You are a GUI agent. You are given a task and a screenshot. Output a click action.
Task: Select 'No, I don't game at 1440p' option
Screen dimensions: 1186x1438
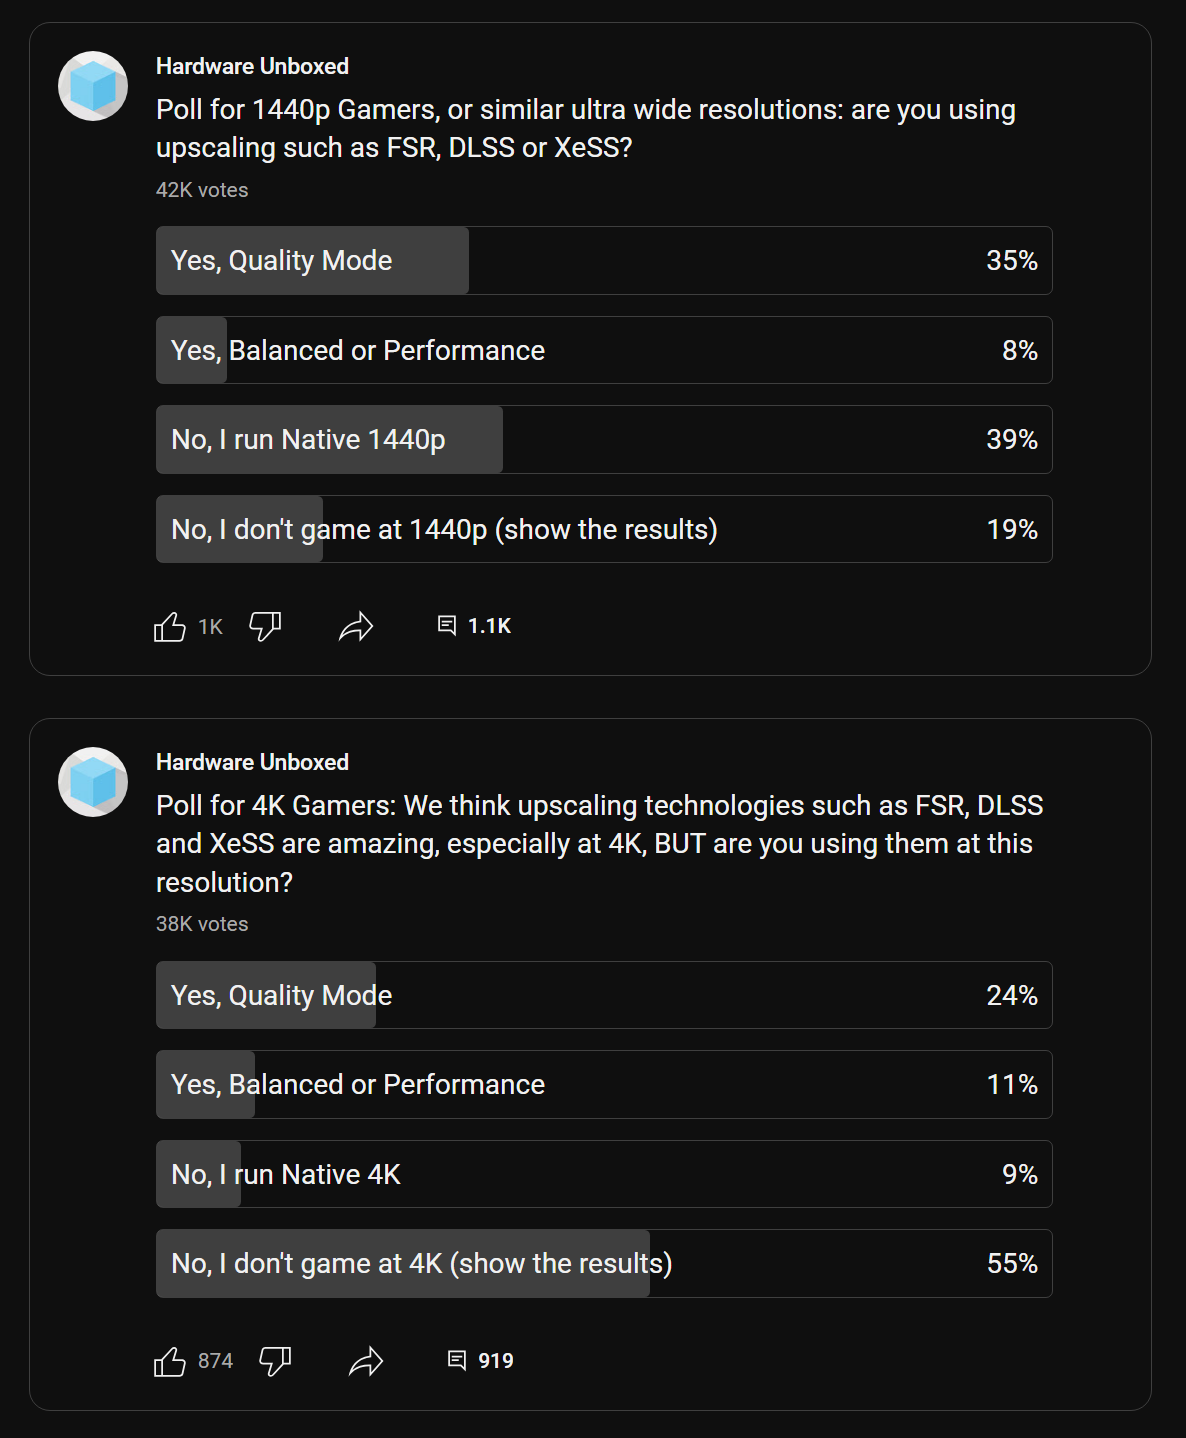(604, 529)
